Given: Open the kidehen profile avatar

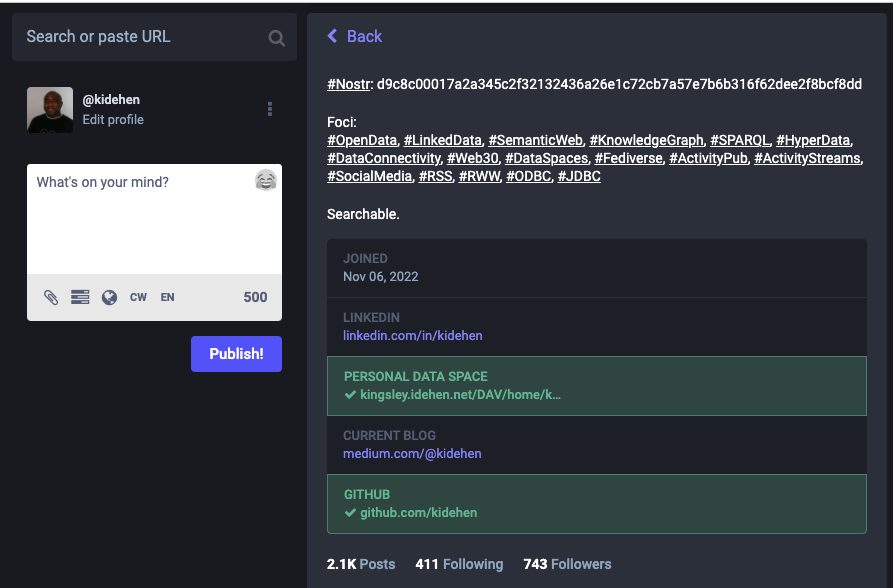Looking at the screenshot, I should [50, 110].
